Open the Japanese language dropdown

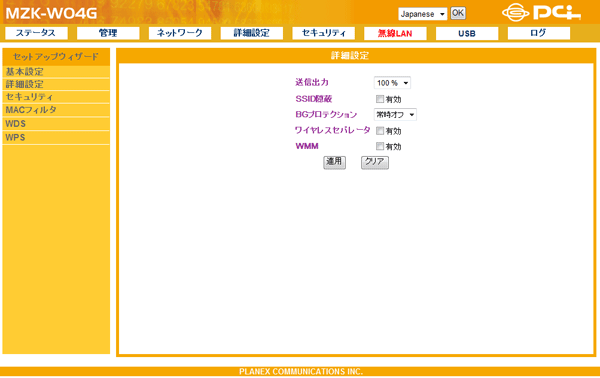pos(422,14)
